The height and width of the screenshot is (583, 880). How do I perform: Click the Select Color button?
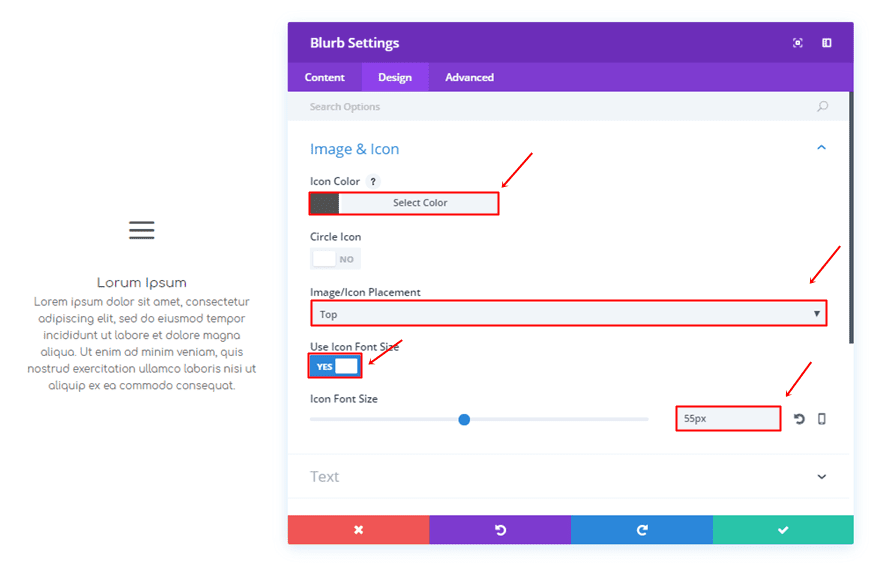point(419,203)
